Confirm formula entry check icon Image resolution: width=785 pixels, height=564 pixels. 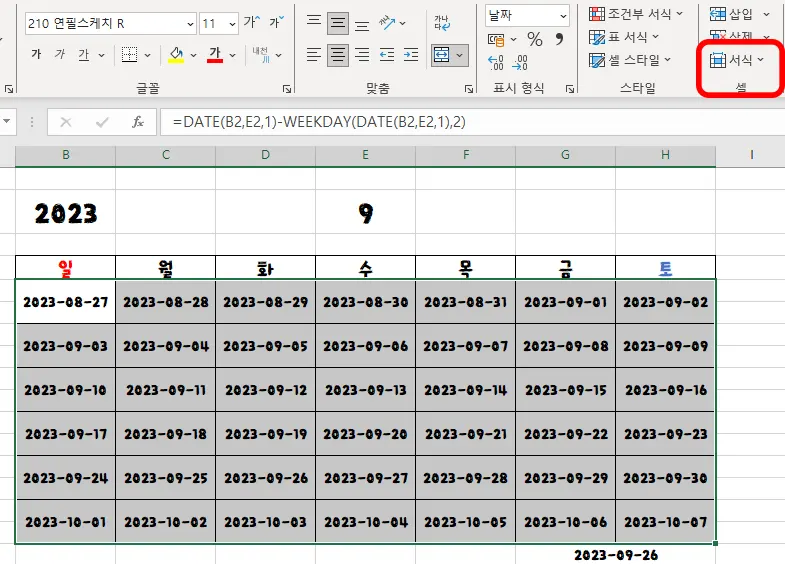coord(102,122)
